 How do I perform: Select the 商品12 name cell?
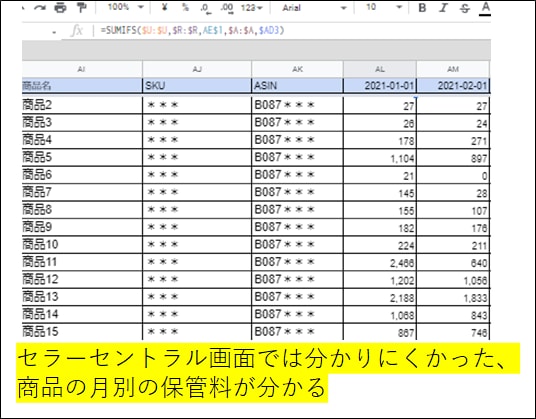[x=82, y=279]
